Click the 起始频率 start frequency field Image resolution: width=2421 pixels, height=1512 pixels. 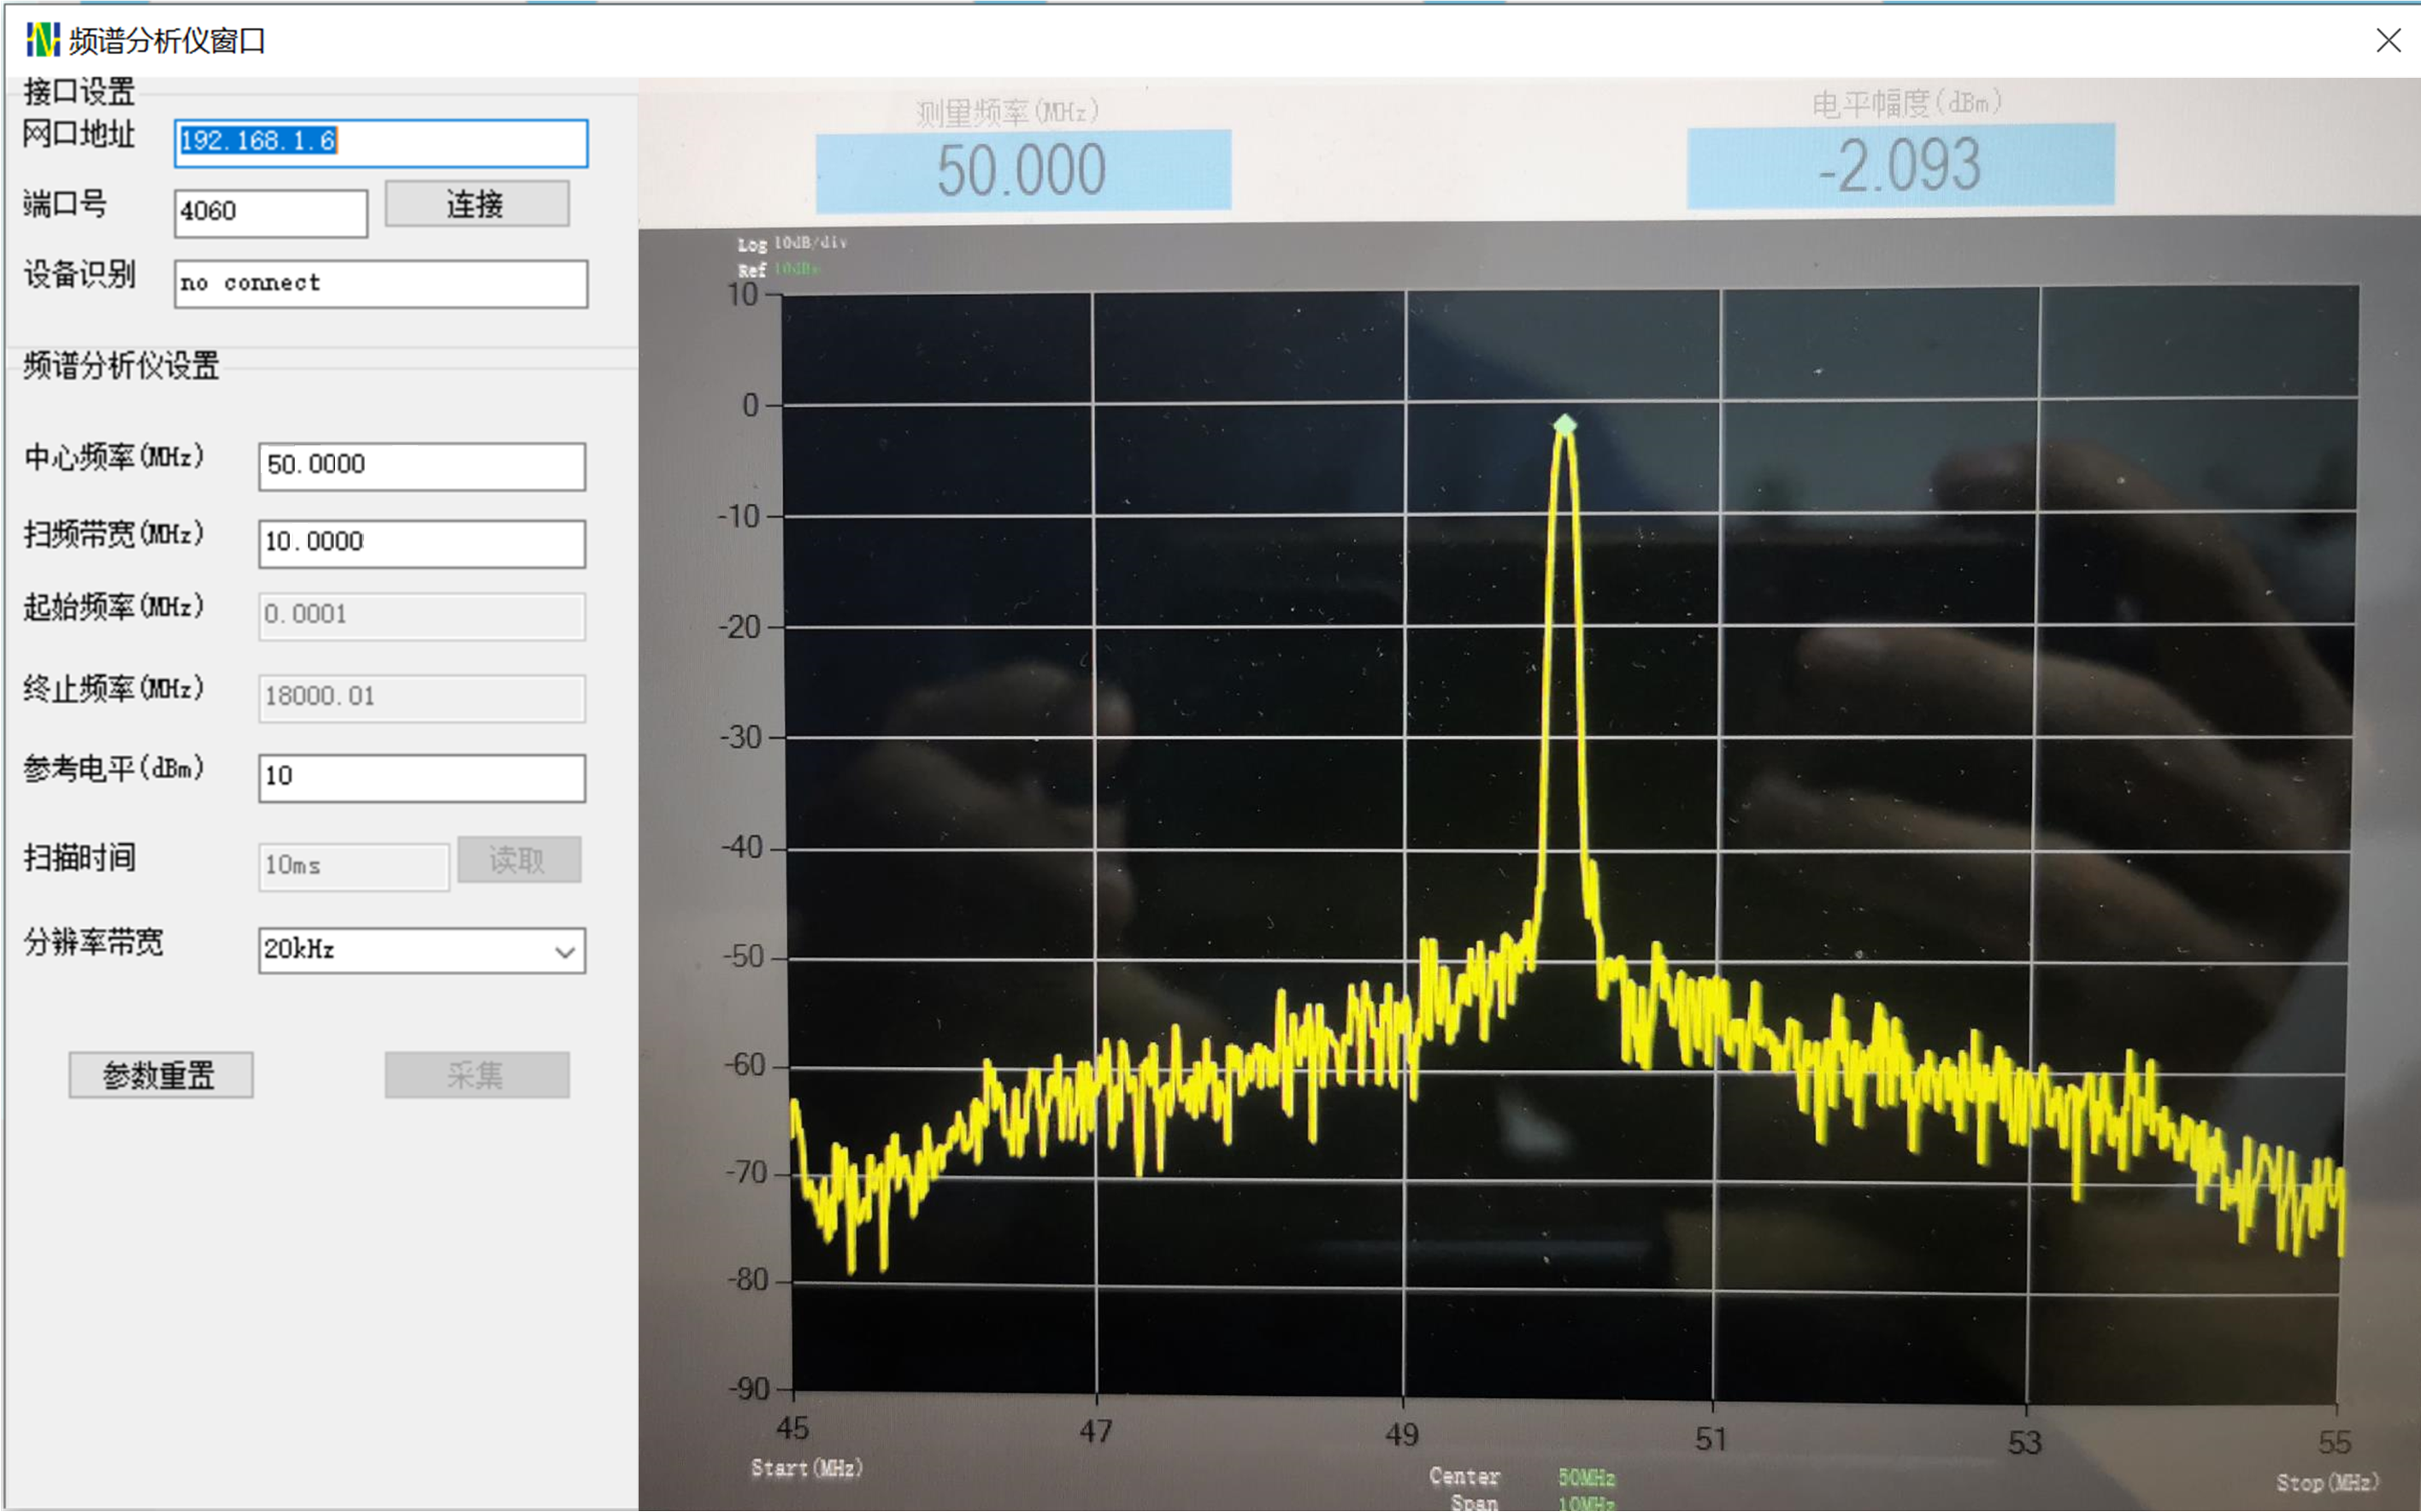point(421,615)
